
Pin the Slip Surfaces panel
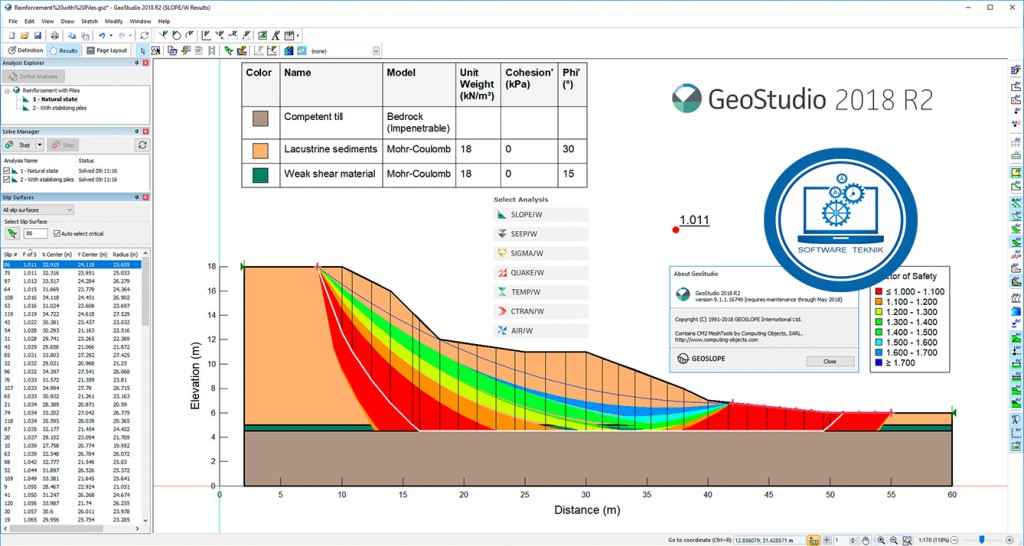[x=136, y=197]
